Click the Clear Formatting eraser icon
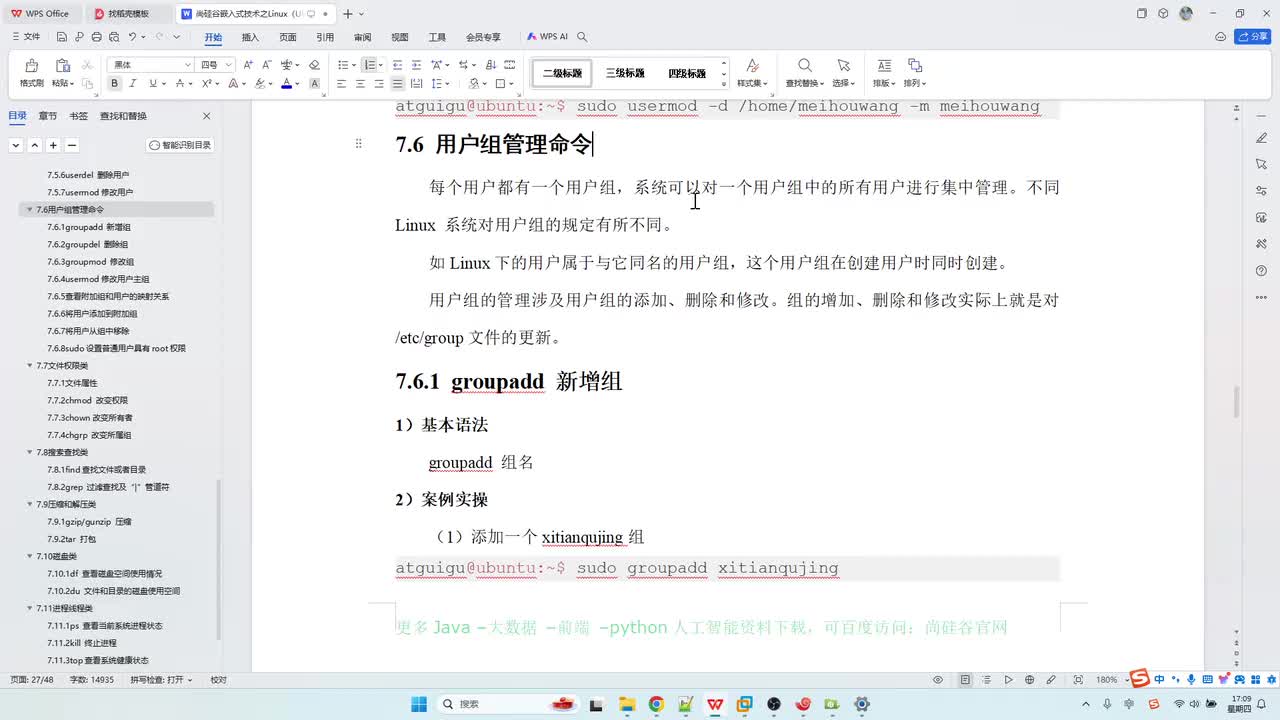 (314, 65)
